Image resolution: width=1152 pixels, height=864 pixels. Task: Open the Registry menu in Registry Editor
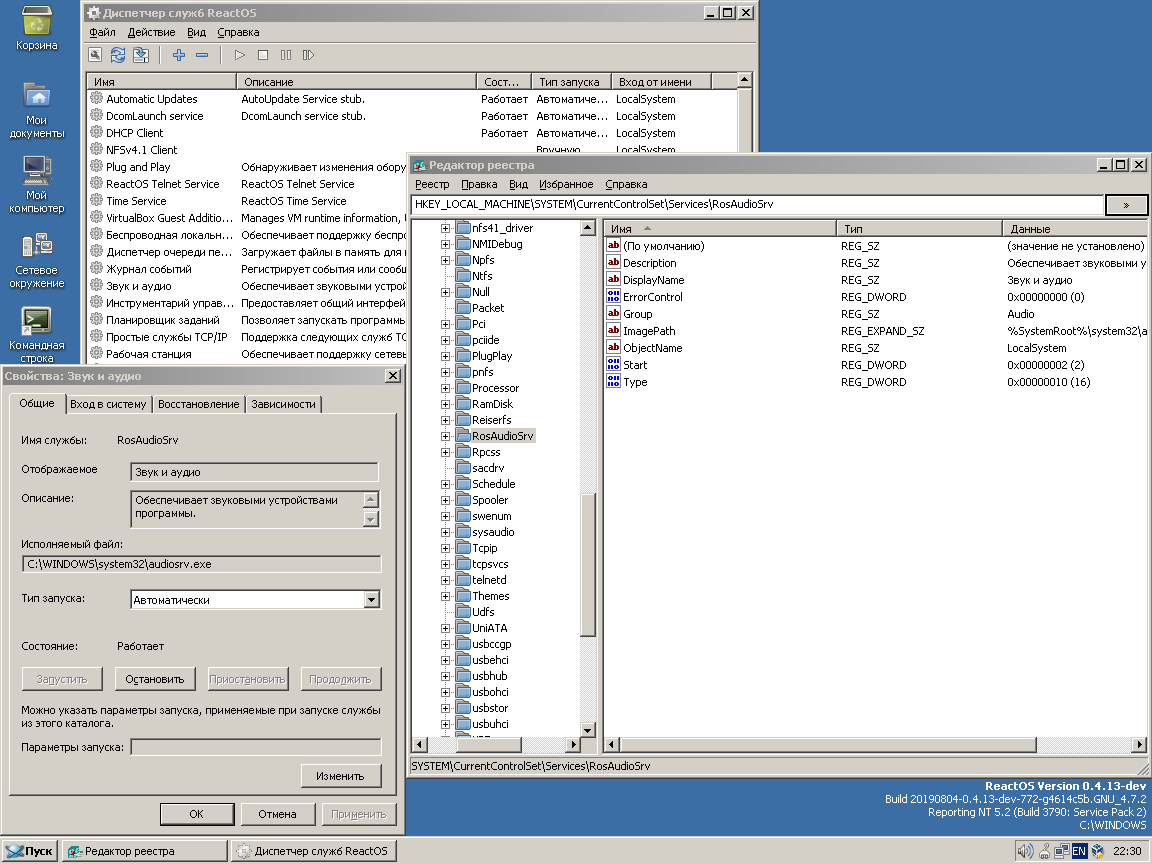(432, 184)
